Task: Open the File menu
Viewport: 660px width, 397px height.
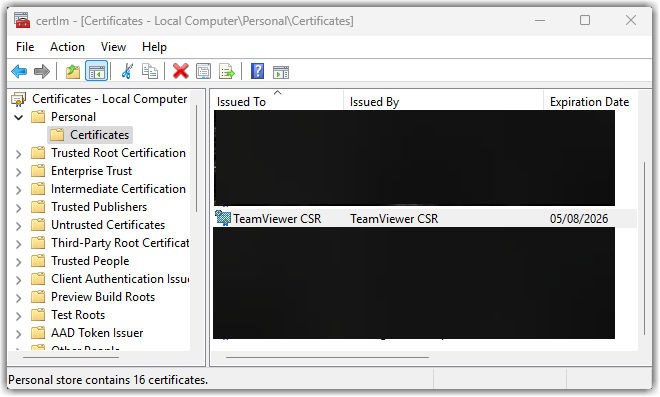Action: click(x=25, y=47)
